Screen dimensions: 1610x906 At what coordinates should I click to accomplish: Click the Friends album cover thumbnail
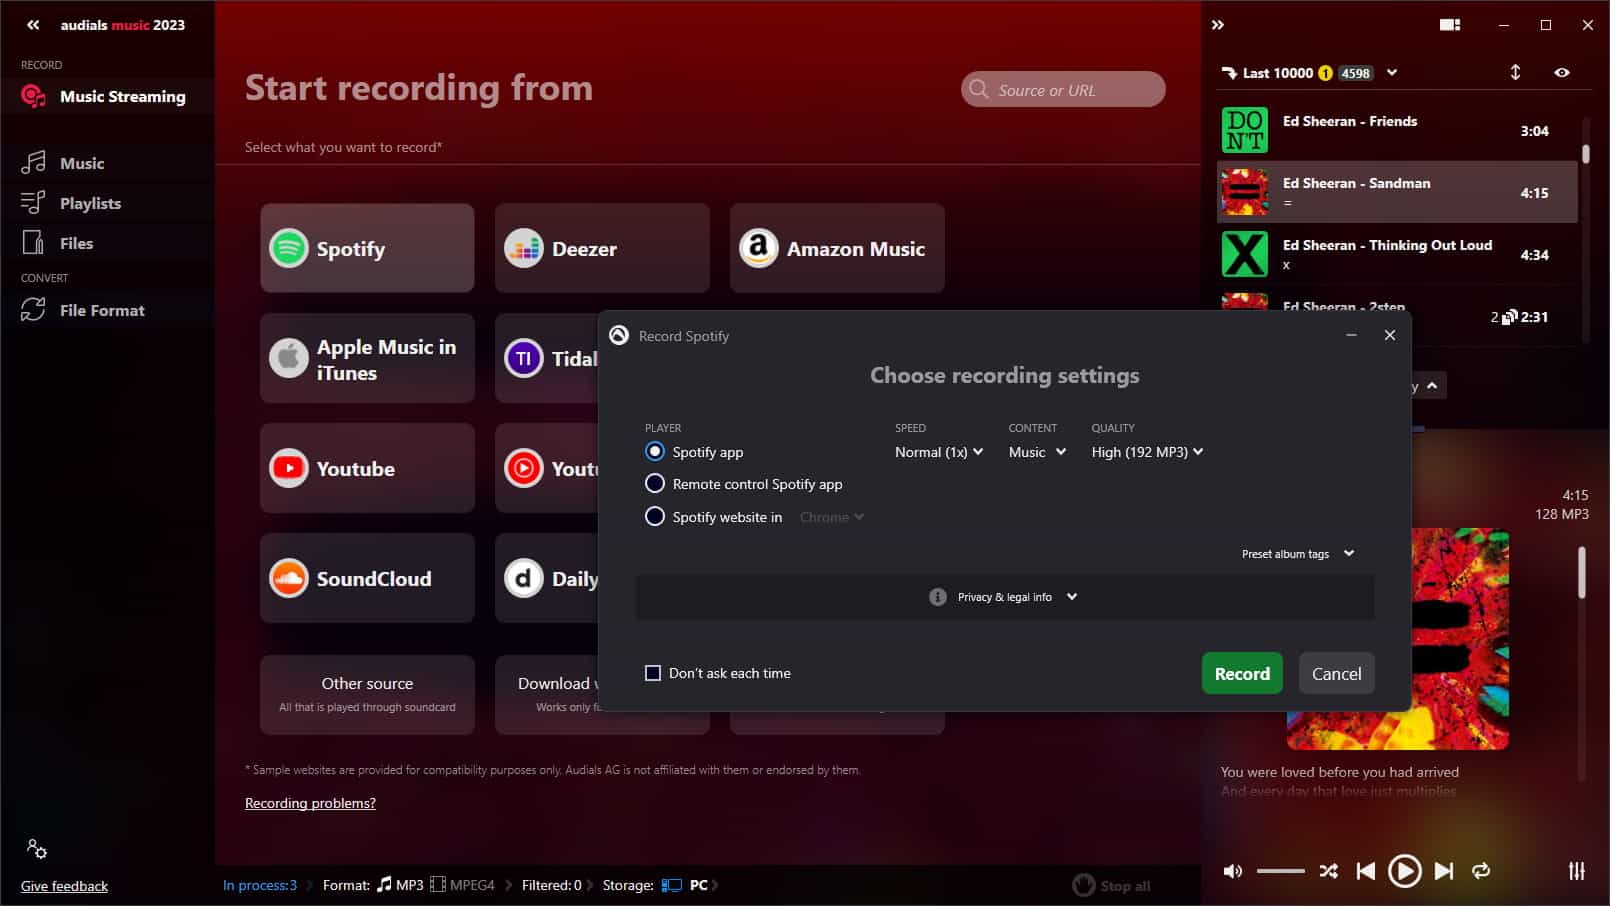coord(1245,130)
